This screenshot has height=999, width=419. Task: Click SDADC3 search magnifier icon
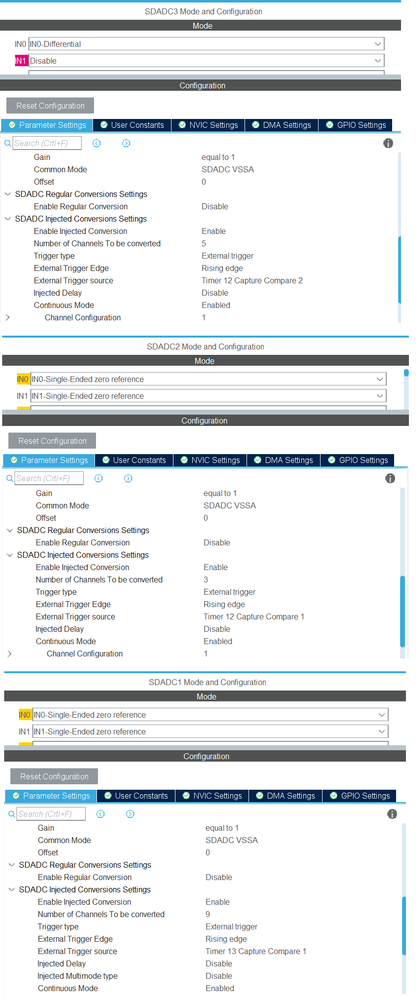(8, 143)
